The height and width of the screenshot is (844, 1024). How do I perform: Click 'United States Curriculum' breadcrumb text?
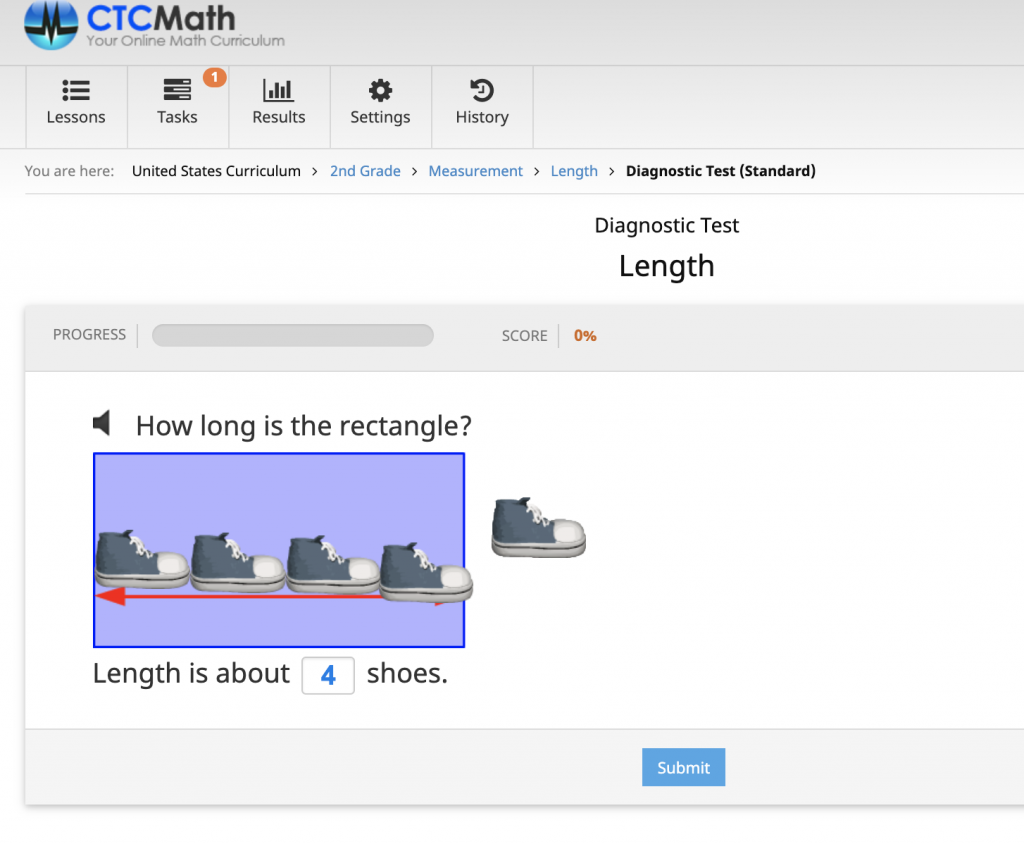pyautogui.click(x=216, y=171)
